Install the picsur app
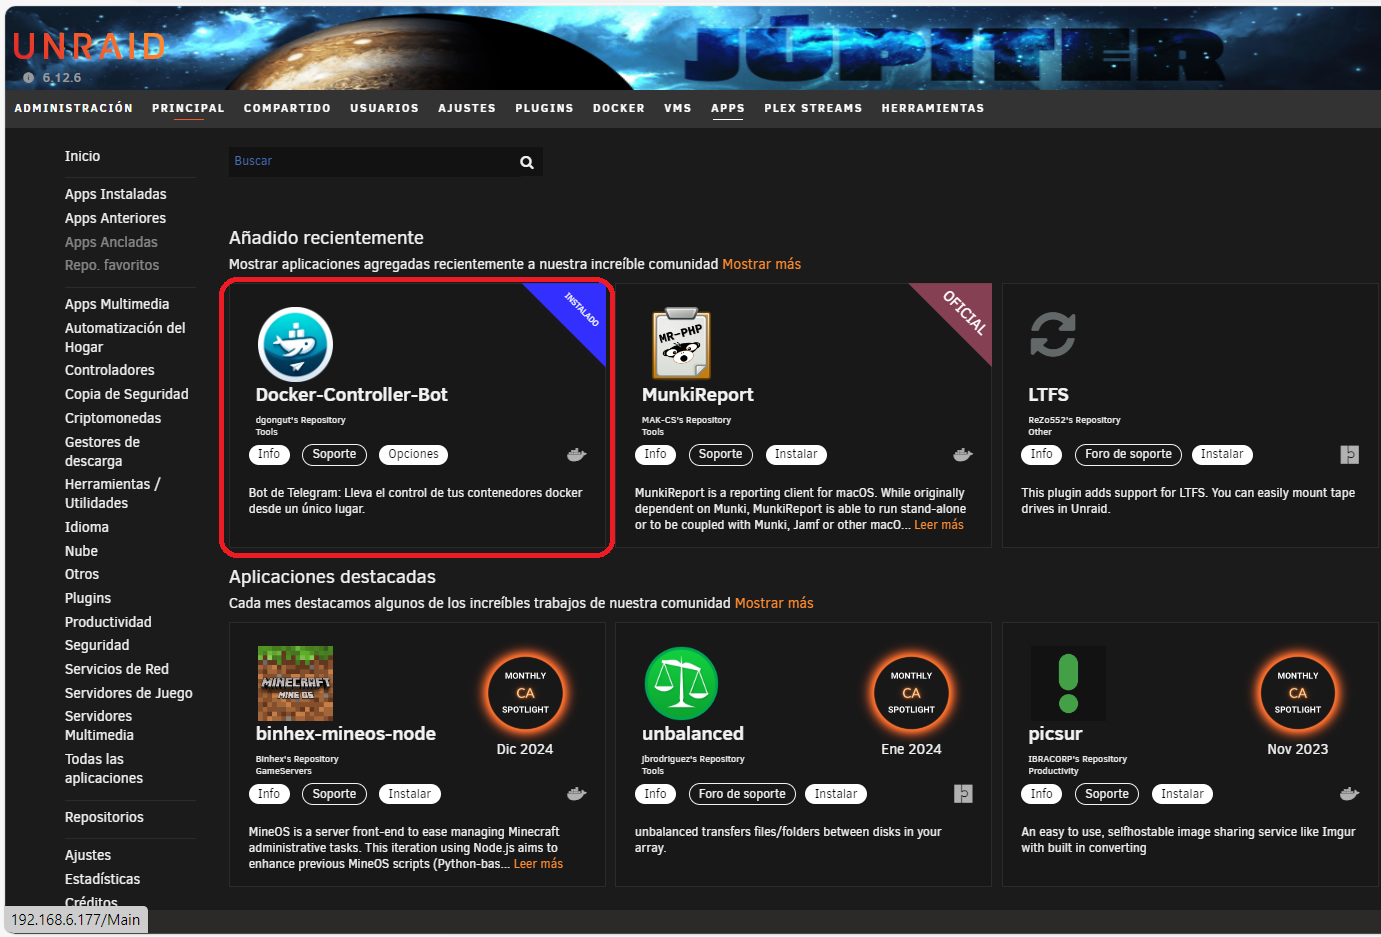The image size is (1381, 937). pos(1182,794)
